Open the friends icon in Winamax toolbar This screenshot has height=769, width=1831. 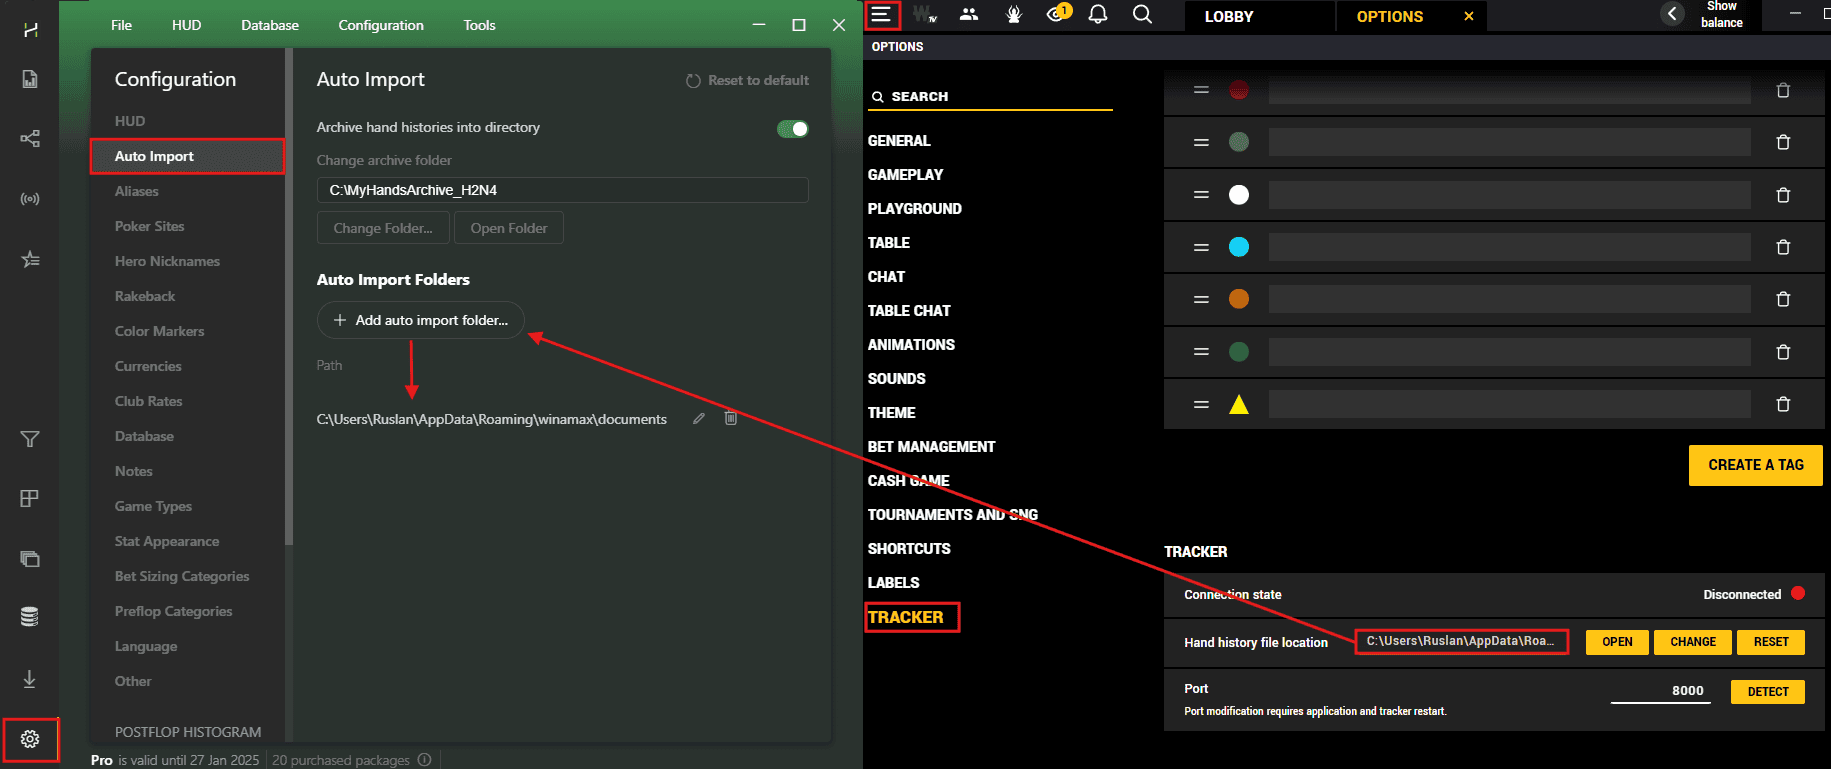coord(969,14)
